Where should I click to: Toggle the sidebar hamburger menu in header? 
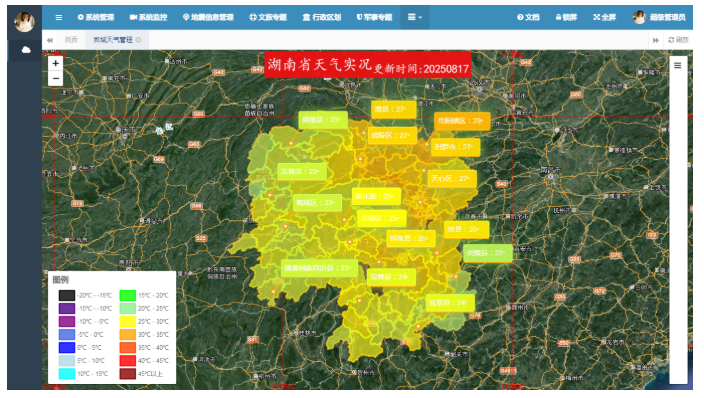click(x=58, y=18)
